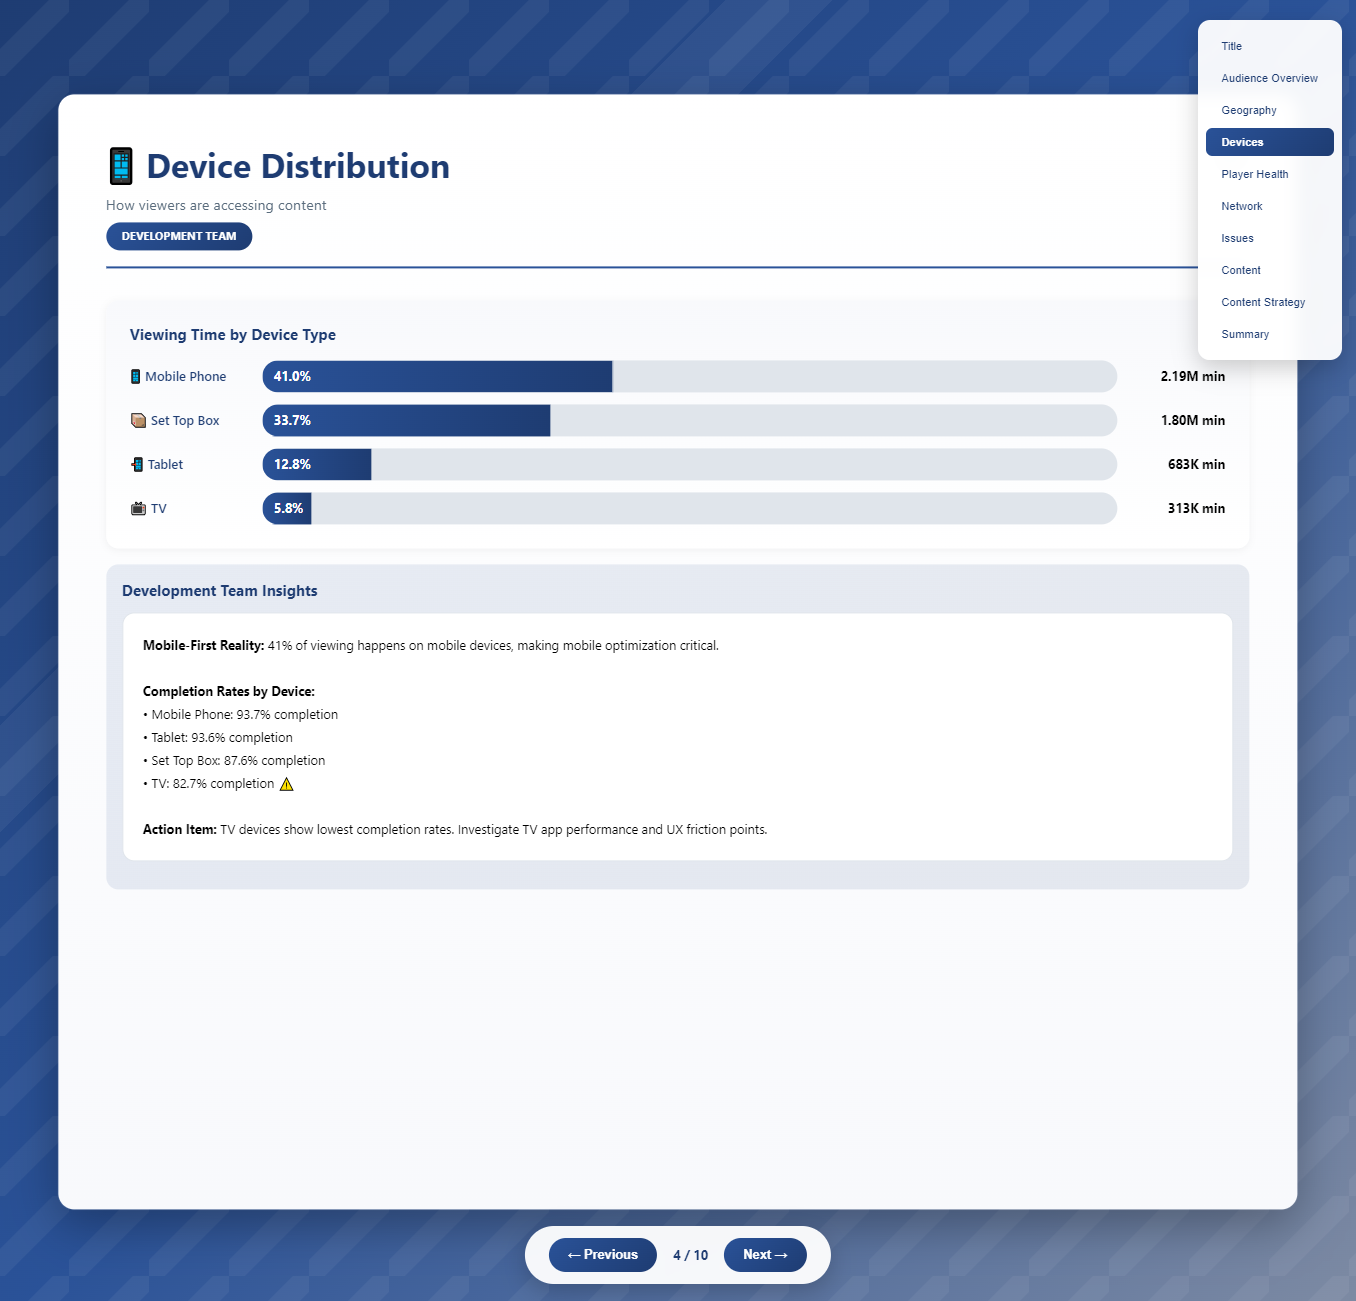
Task: Go to Content Strategy section
Action: point(1263,302)
